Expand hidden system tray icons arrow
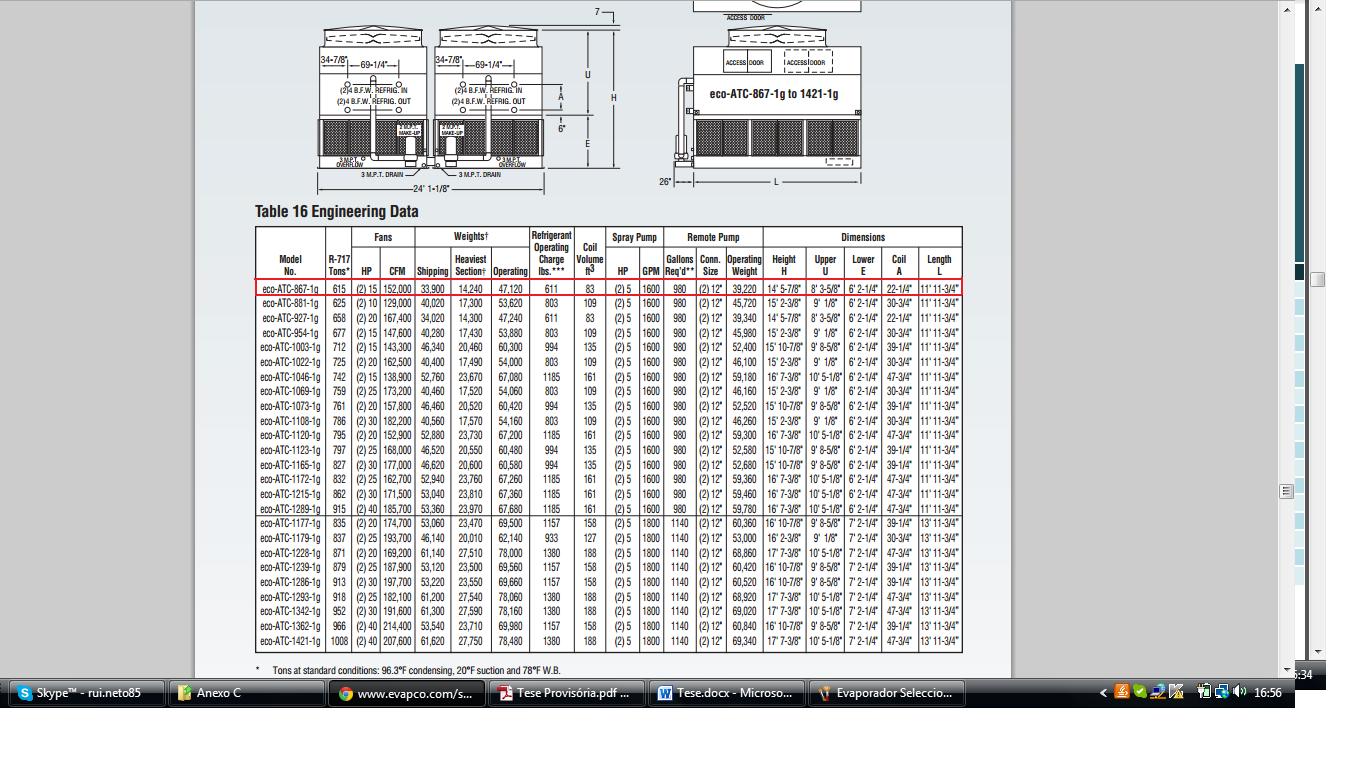1366x768 pixels. (x=1103, y=692)
